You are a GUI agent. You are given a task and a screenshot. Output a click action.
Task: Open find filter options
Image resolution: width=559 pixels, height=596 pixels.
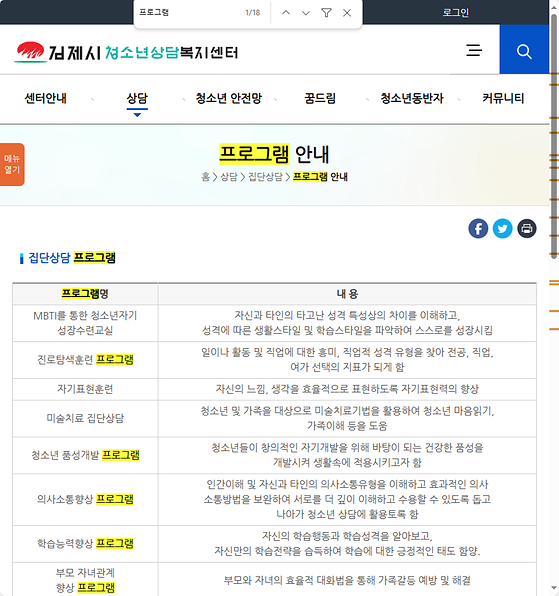(x=326, y=13)
